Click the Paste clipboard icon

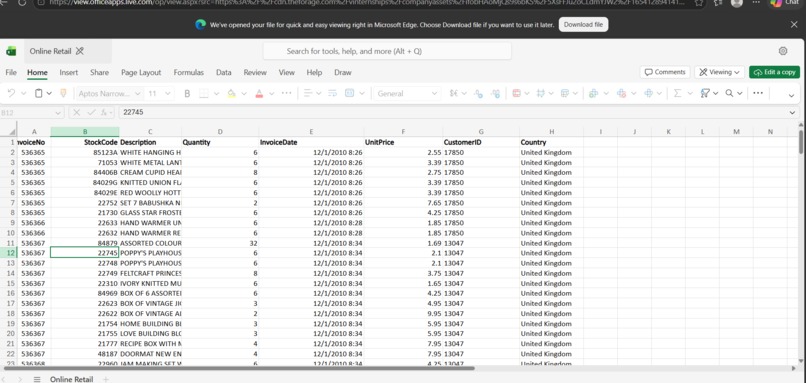39,93
